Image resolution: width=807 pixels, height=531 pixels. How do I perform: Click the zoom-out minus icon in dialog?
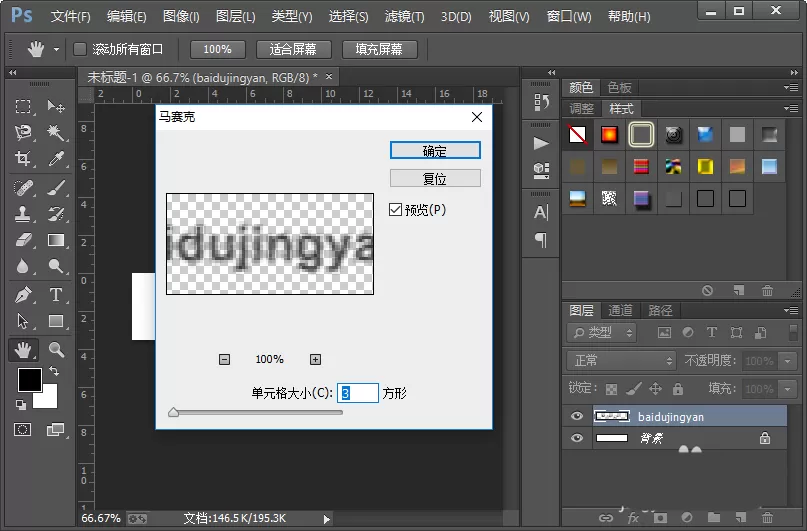(224, 359)
